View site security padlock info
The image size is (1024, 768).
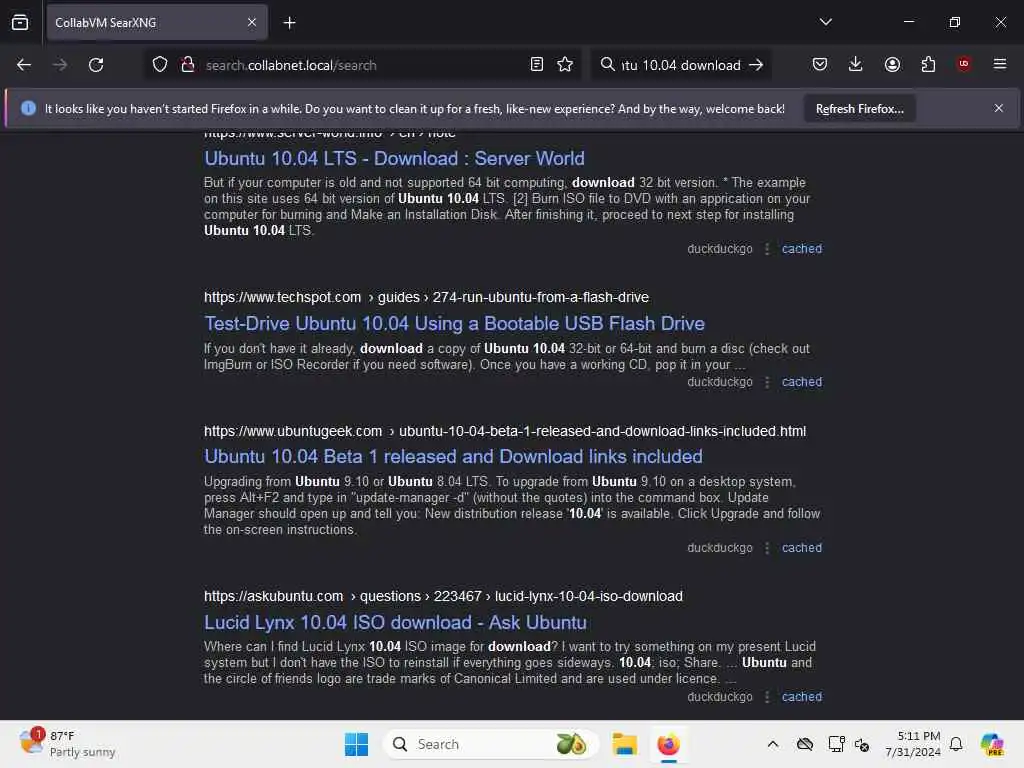click(x=188, y=65)
